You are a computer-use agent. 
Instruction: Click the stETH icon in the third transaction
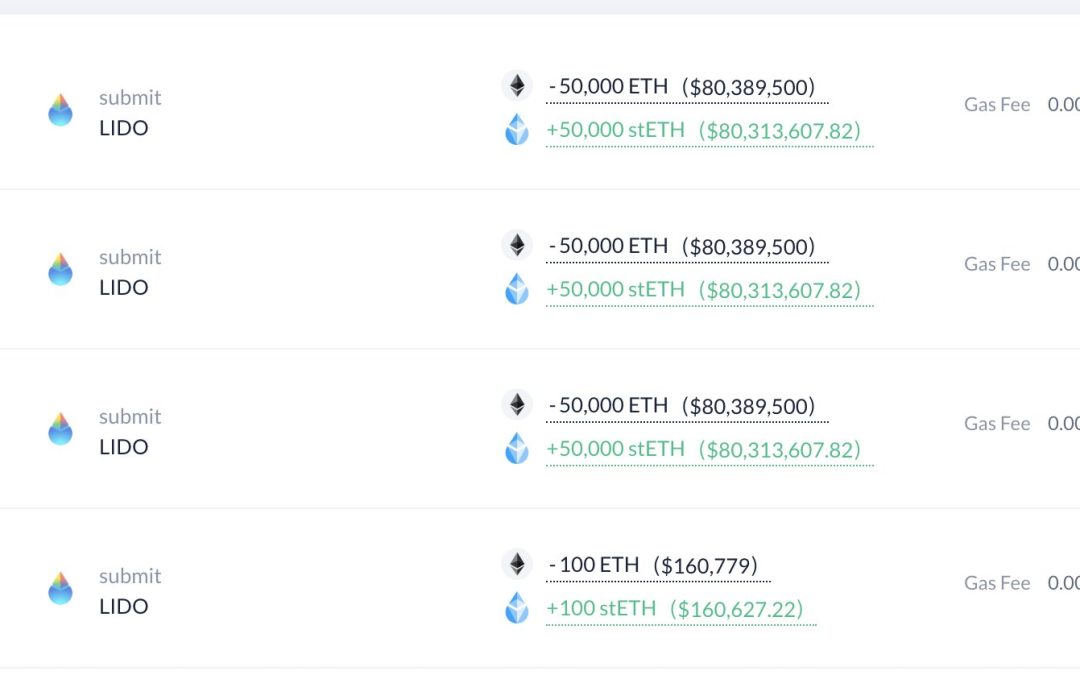click(x=517, y=448)
